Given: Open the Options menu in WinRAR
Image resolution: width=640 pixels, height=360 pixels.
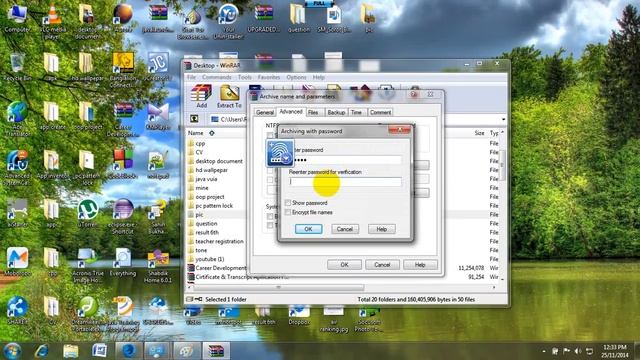Looking at the screenshot, I should [296, 77].
